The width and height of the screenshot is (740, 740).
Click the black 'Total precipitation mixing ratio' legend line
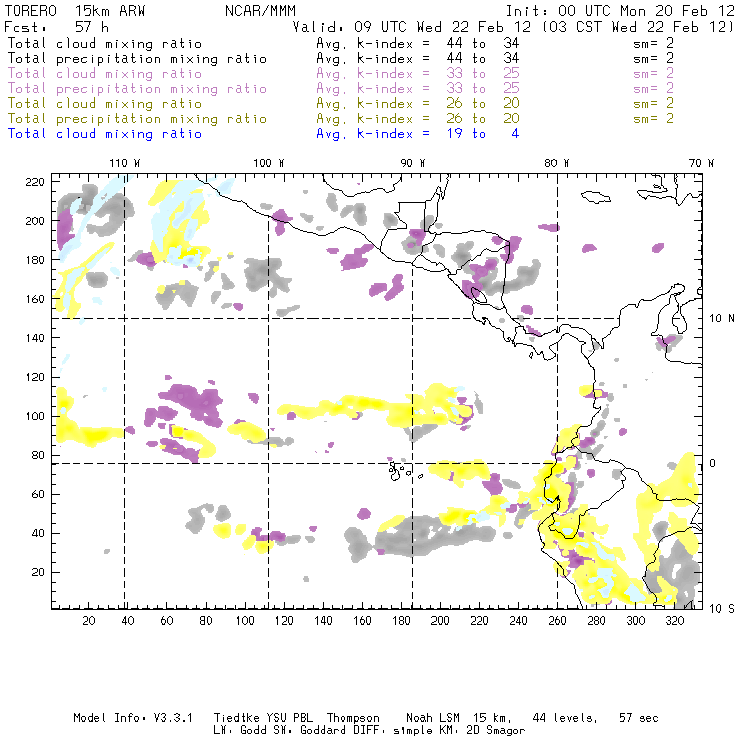137,59
